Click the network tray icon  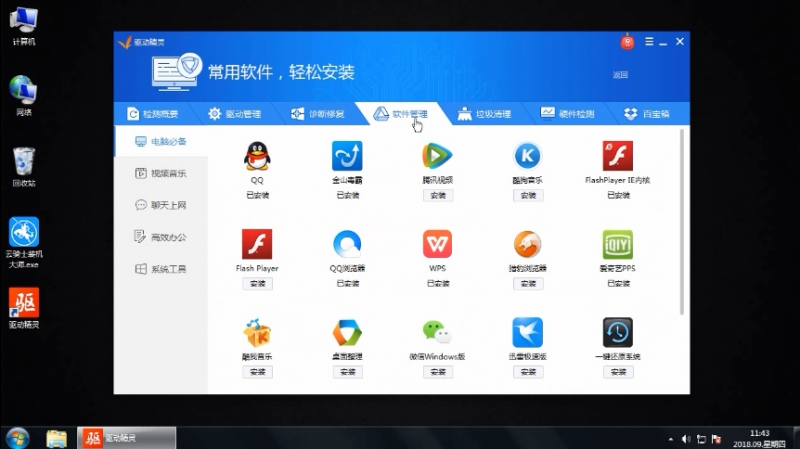pos(702,439)
